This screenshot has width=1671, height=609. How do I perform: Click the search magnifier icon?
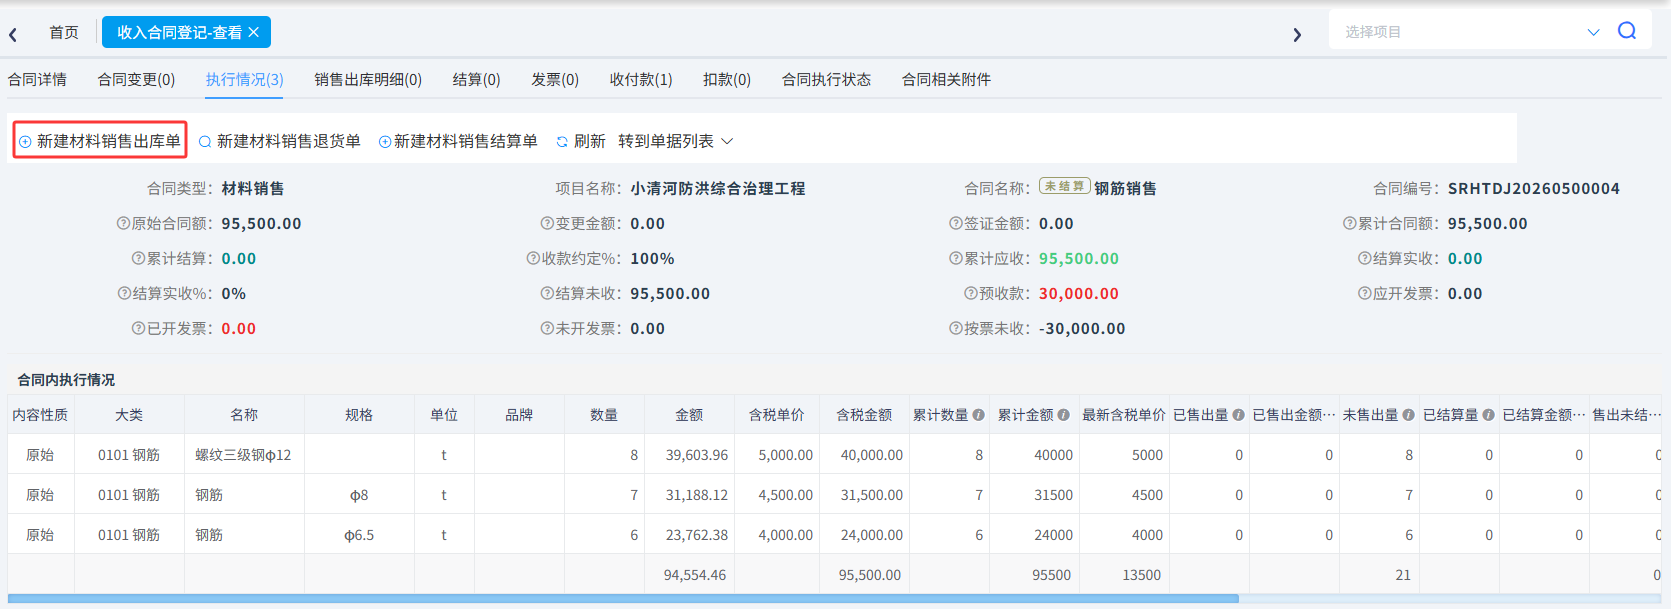pyautogui.click(x=1627, y=31)
